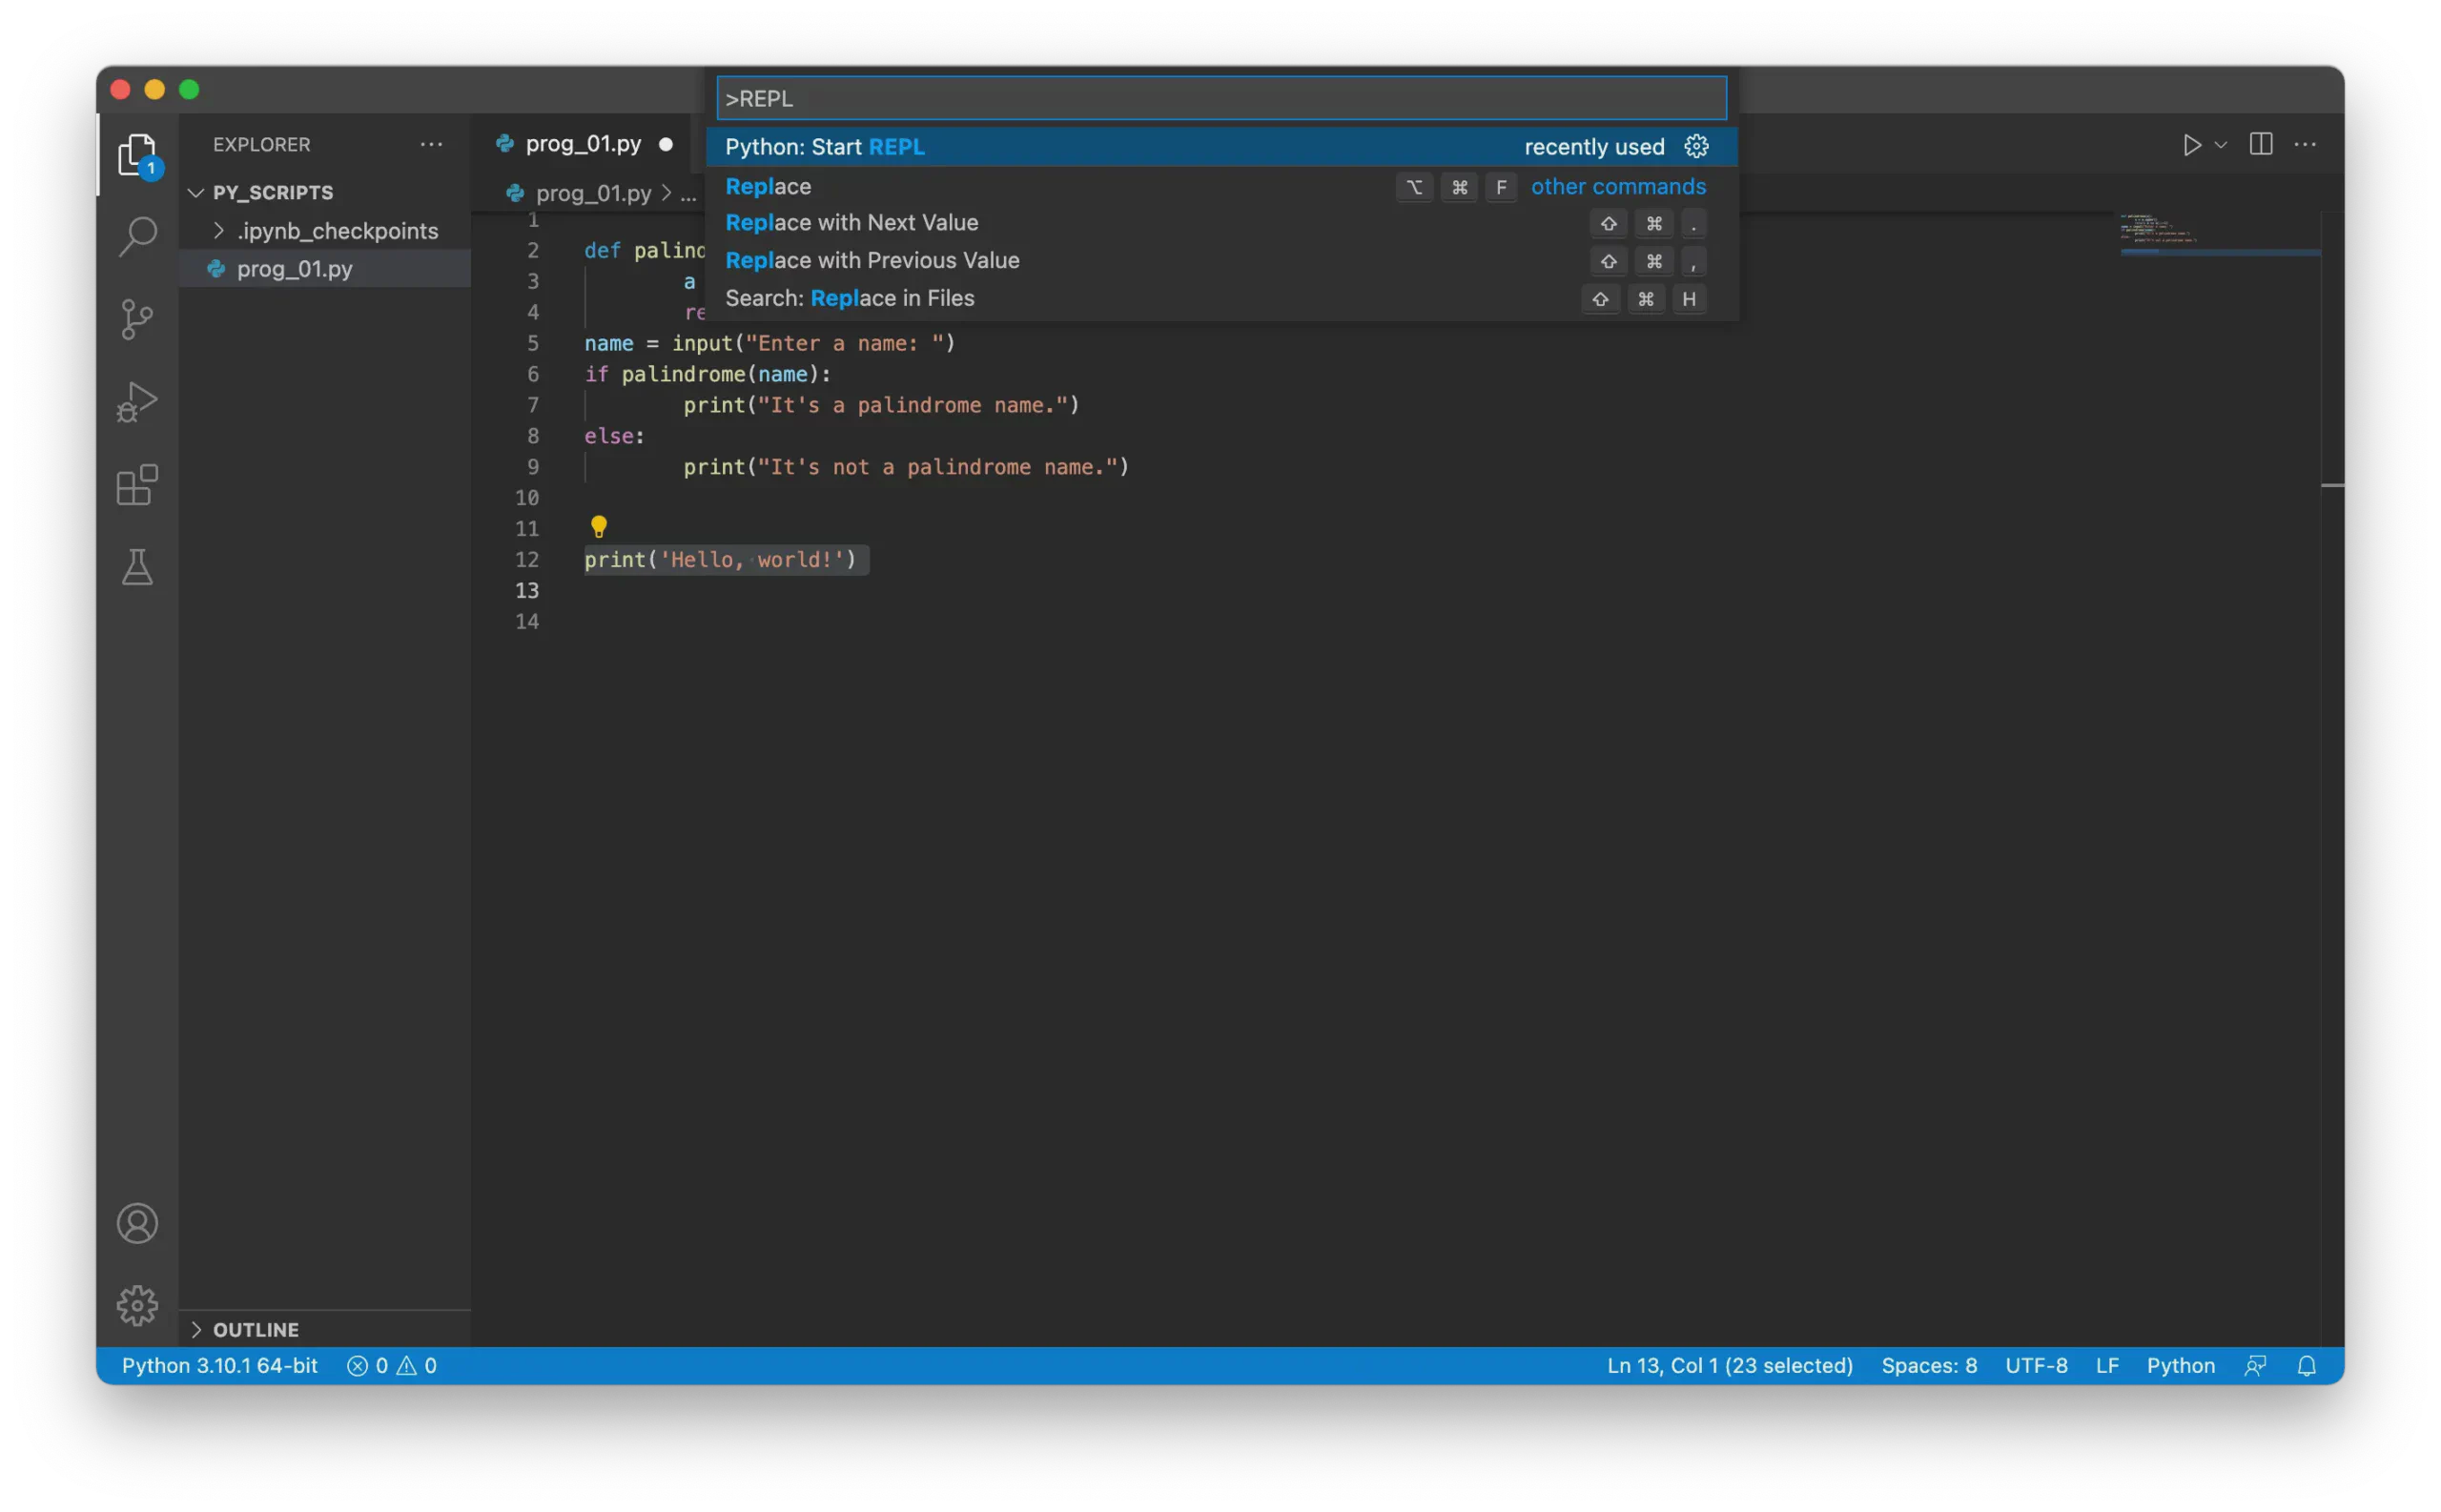Click the Replace menu item
The image size is (2441, 1512).
(768, 187)
